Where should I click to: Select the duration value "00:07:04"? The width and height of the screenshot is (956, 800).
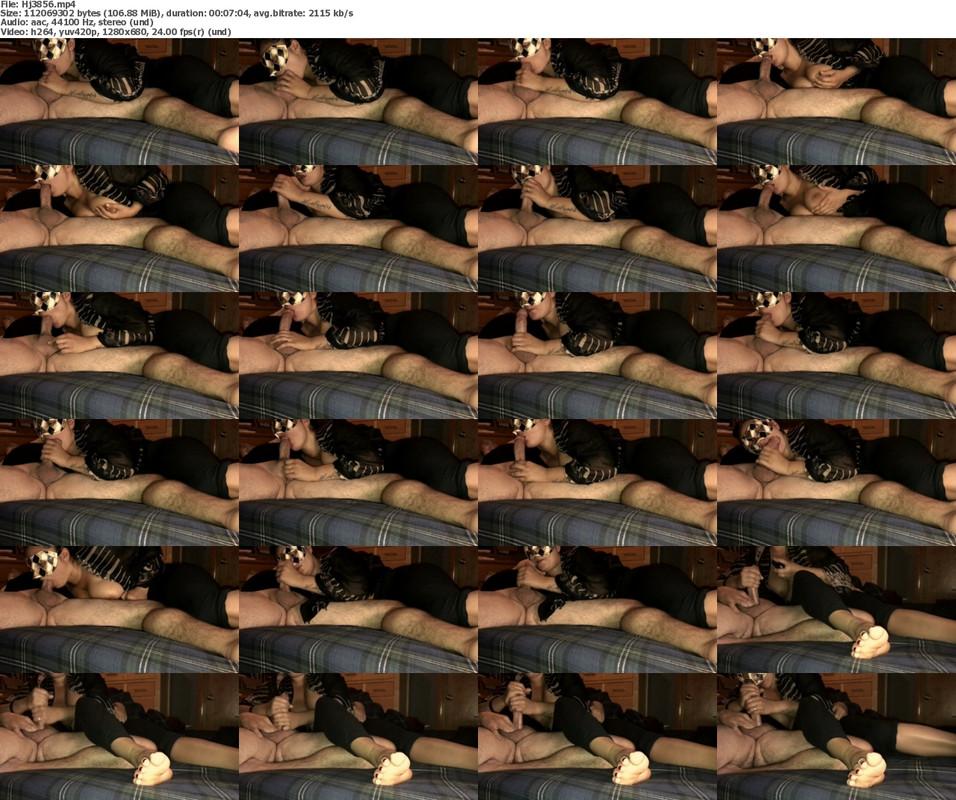click(x=227, y=13)
